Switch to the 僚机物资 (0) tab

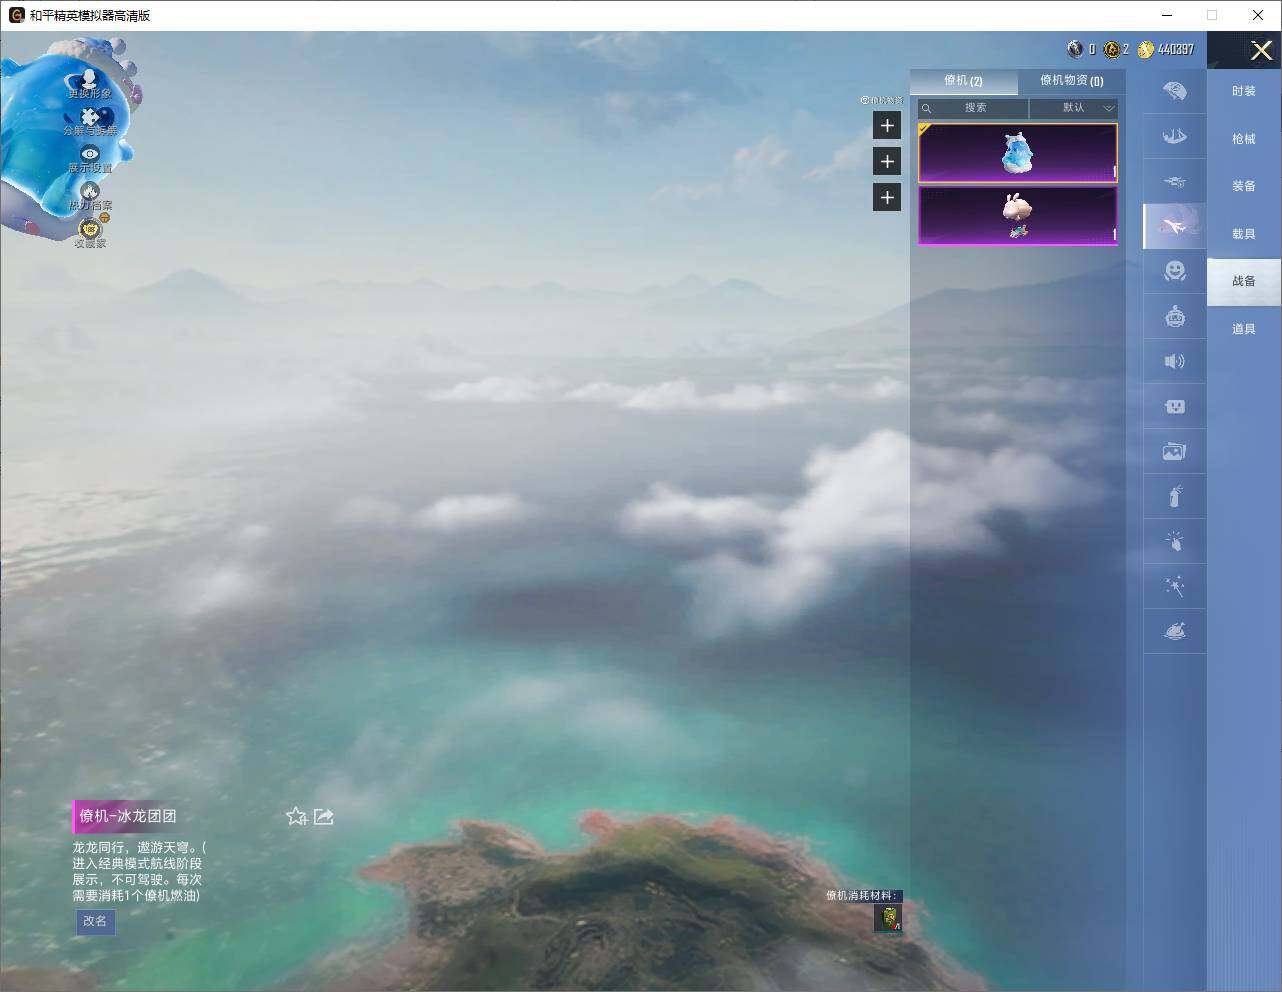(x=1071, y=81)
